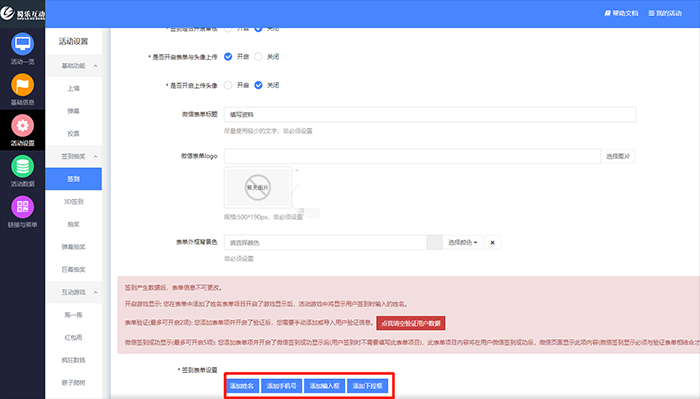
Task: Open the 上墙 menu item
Action: pos(74,88)
